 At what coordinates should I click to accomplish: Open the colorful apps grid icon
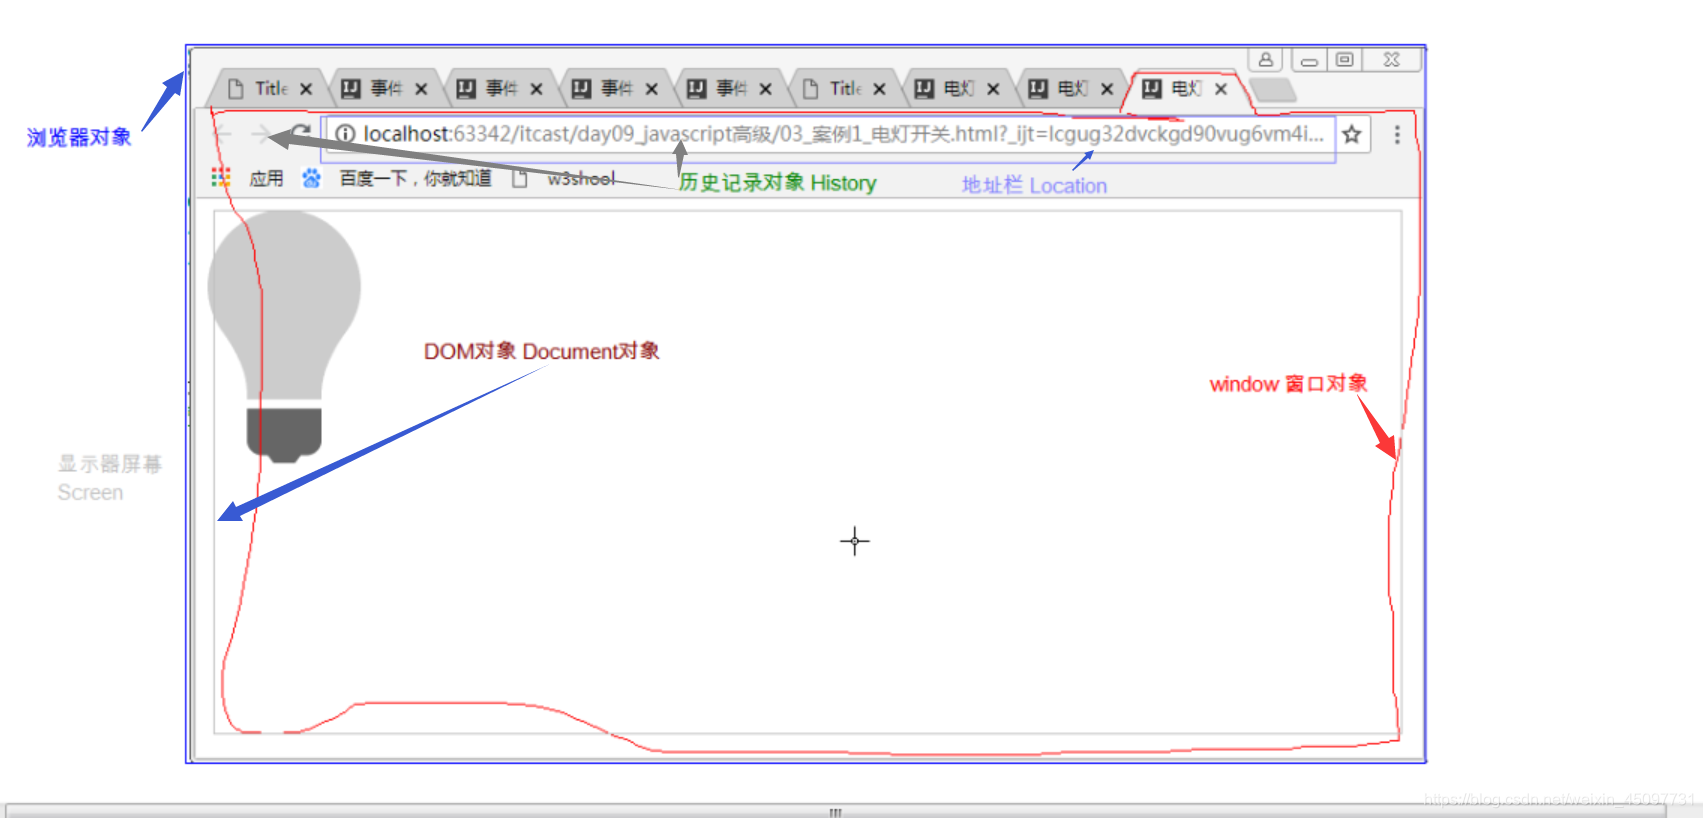click(x=221, y=178)
